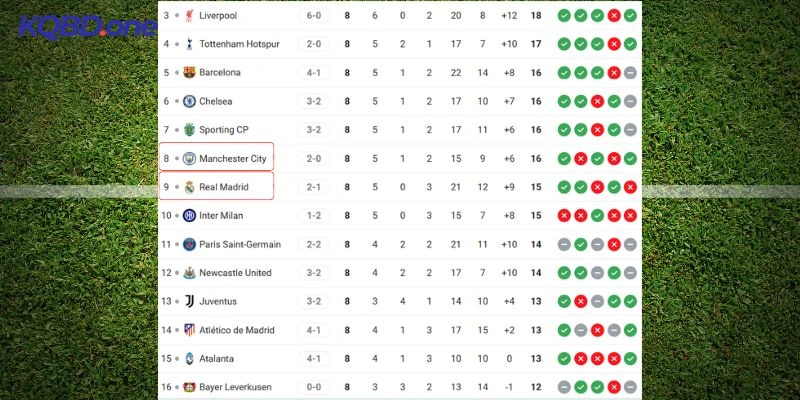
Task: Click Barcelona's 4-1 score pill
Action: (x=313, y=73)
